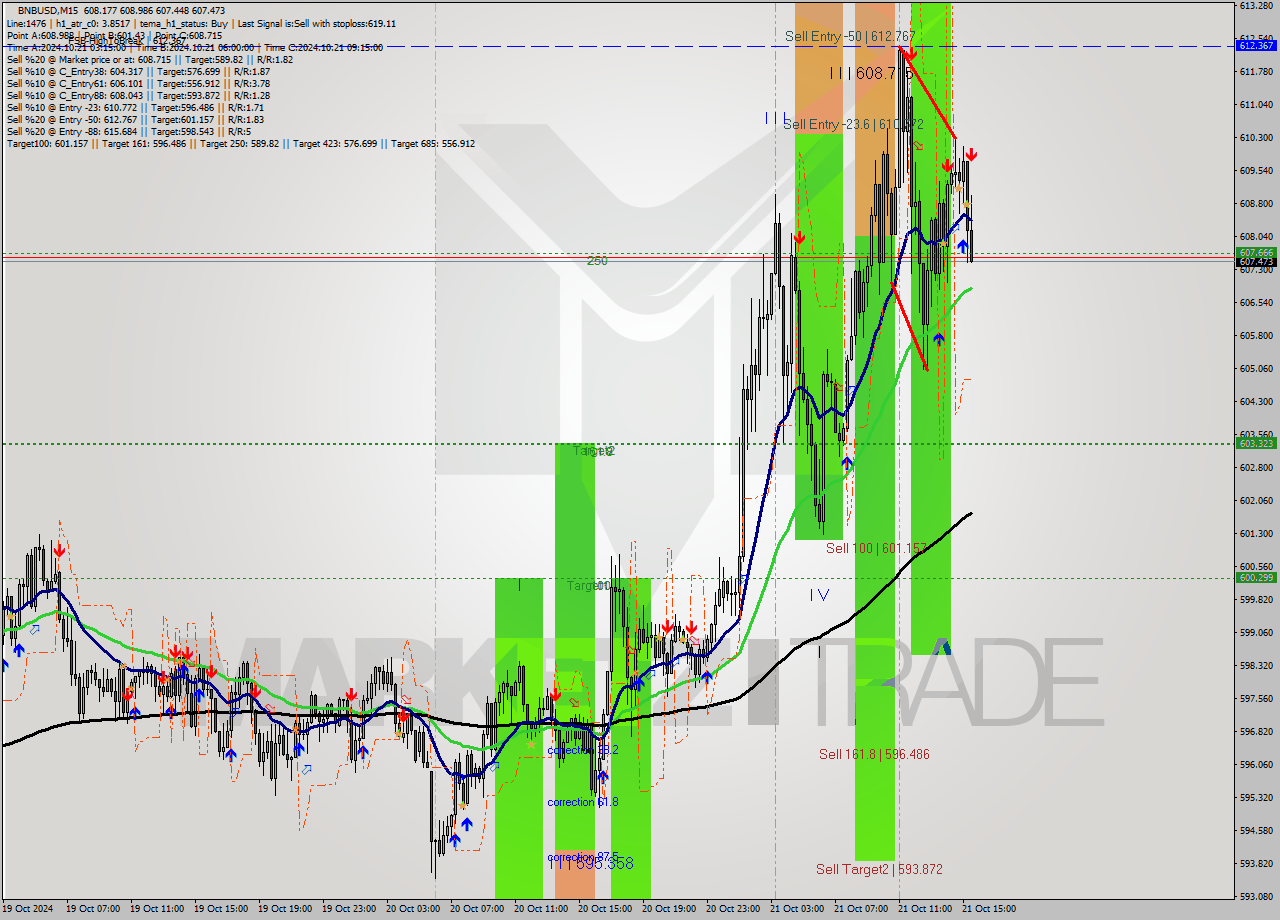
Task: Click the green 600.299 price tag
Action: (1256, 577)
